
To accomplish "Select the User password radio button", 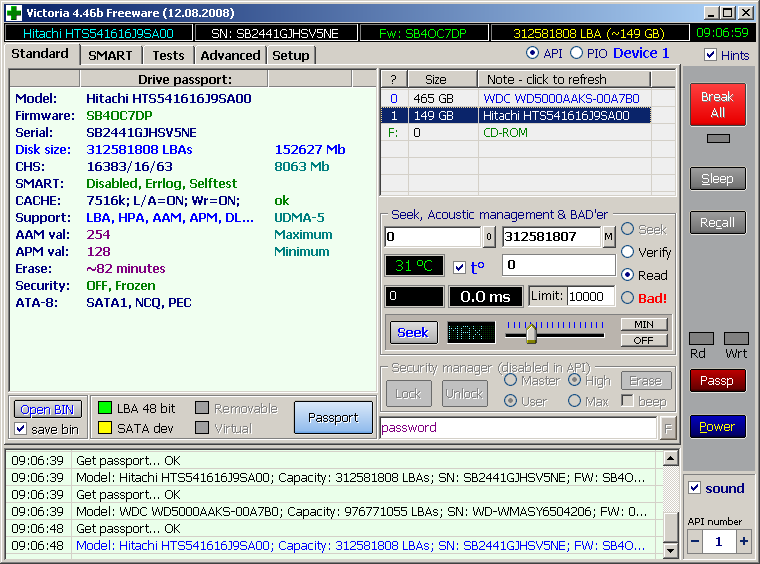I will pos(510,401).
